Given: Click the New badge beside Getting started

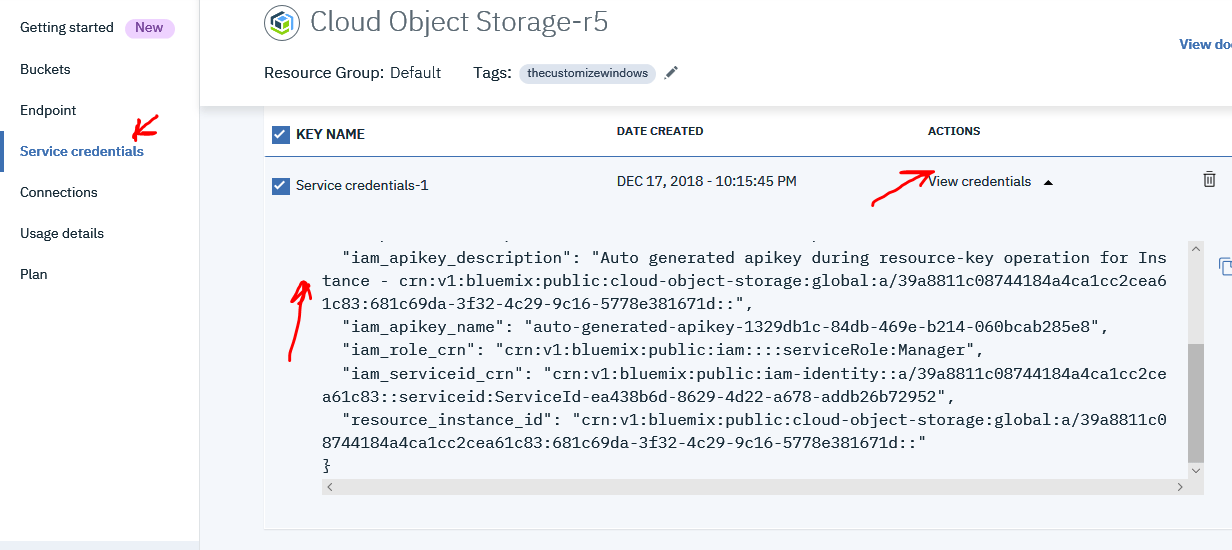Looking at the screenshot, I should [149, 28].
